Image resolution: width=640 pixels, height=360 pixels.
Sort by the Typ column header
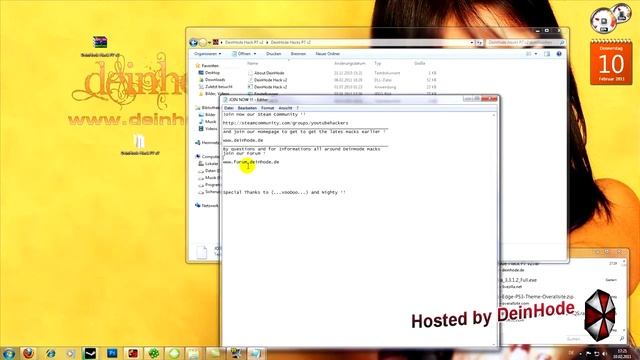point(378,63)
